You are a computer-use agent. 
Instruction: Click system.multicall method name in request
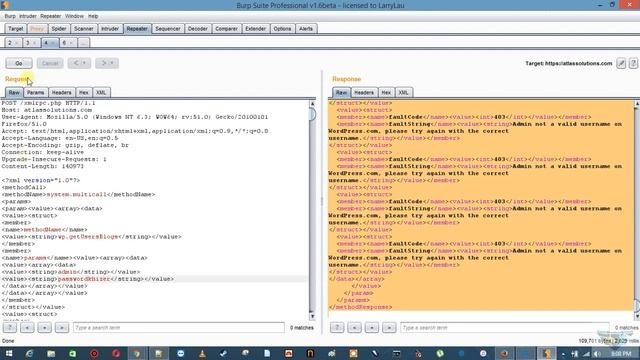(x=76, y=195)
